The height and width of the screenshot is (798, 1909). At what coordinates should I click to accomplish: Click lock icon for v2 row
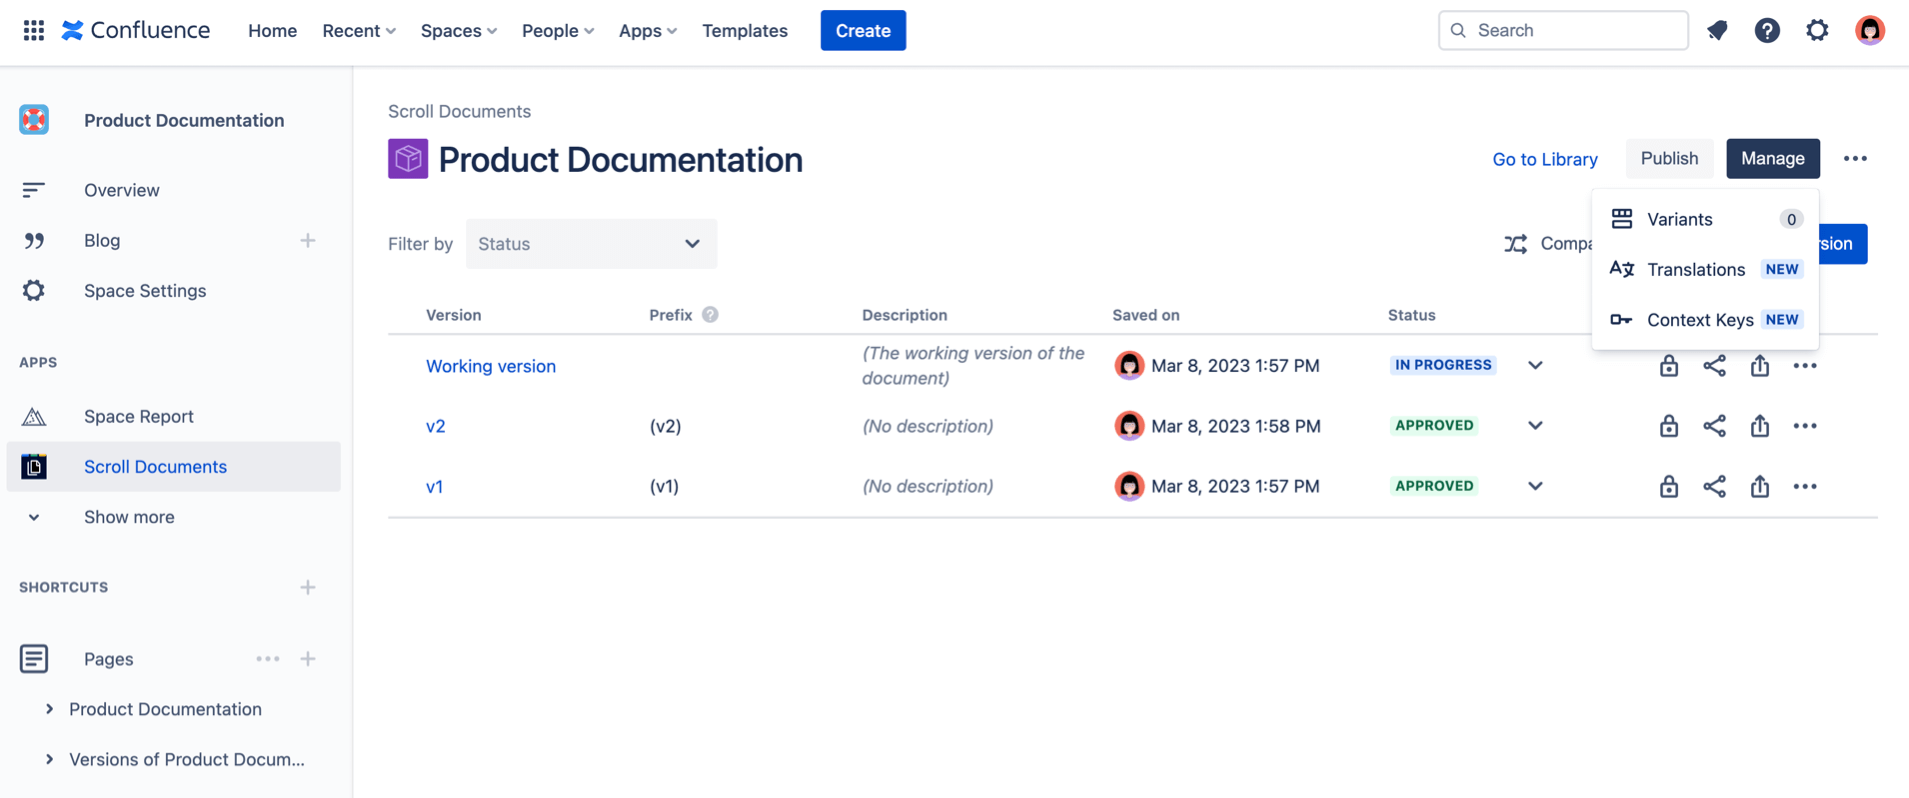[1668, 426]
